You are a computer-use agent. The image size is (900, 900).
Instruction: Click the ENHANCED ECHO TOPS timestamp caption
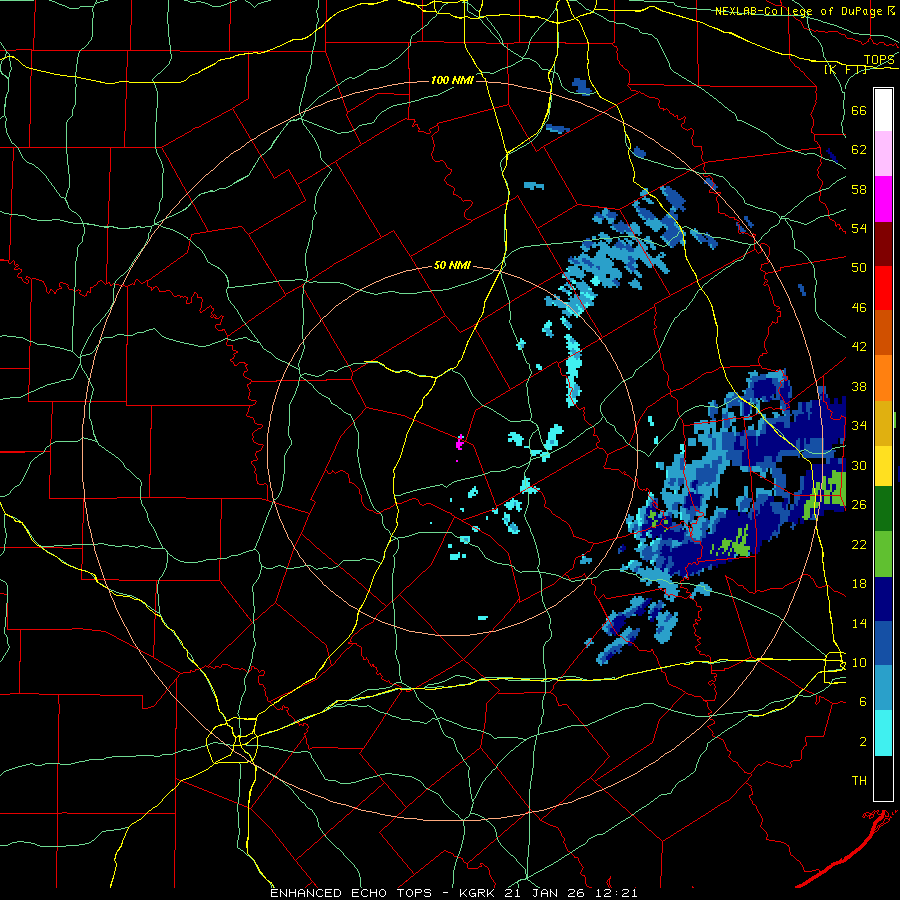point(453,893)
